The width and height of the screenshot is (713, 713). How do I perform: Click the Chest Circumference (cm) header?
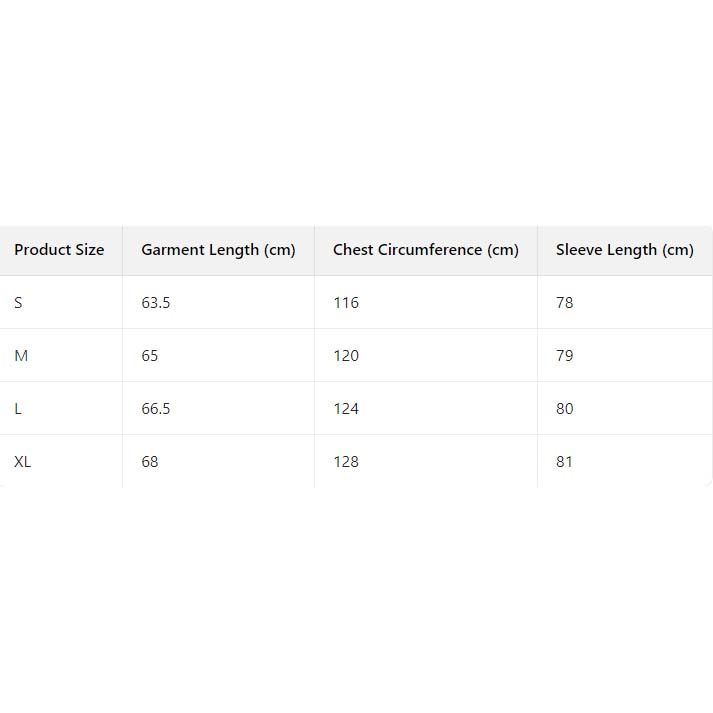pyautogui.click(x=426, y=250)
